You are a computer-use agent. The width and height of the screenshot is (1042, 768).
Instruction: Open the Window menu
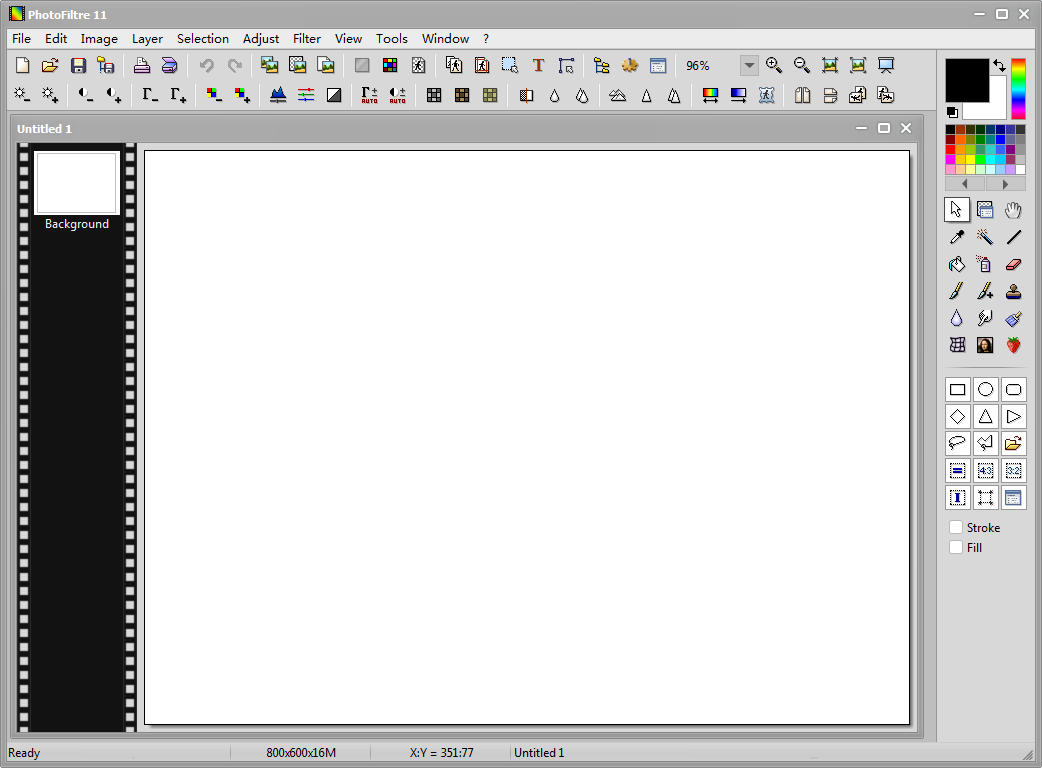(445, 39)
